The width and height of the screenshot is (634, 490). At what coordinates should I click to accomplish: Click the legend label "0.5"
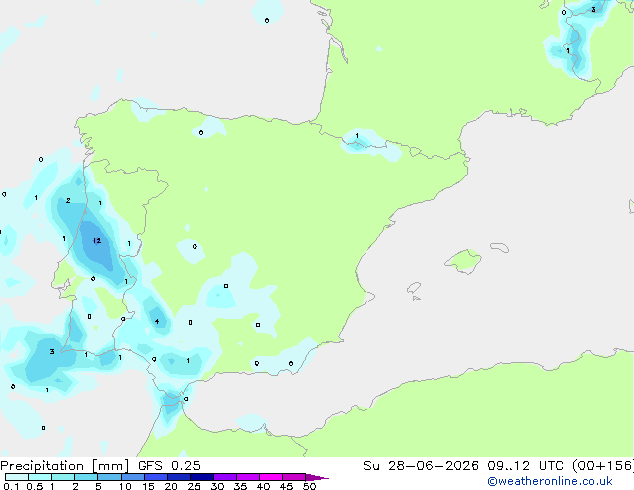(34, 486)
